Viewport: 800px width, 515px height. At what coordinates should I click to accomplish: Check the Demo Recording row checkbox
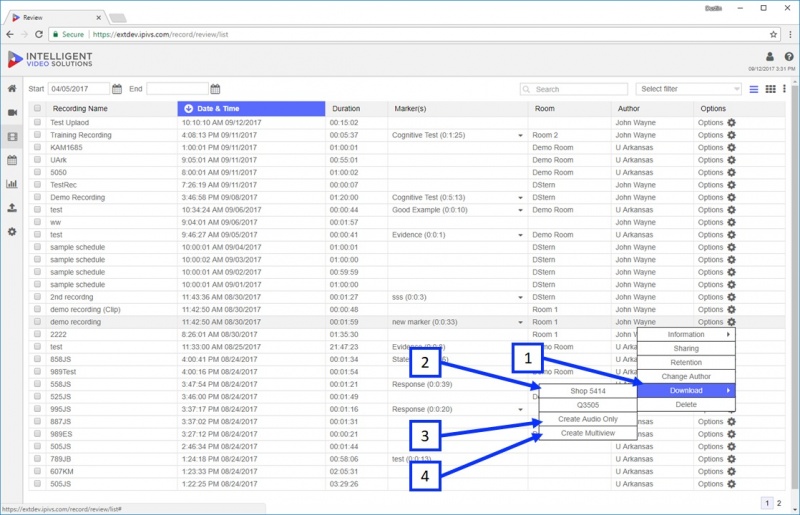37,197
